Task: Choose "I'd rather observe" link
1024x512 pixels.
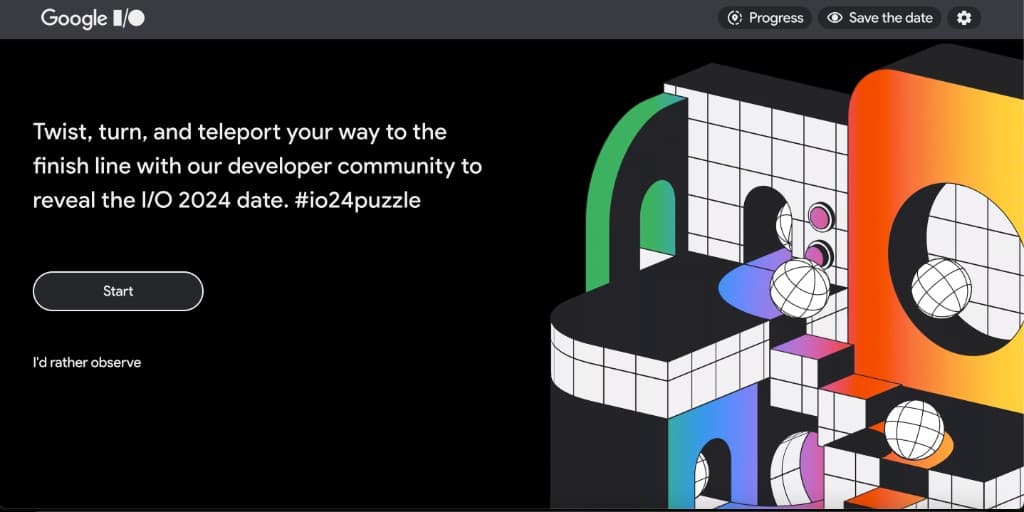Action: [87, 362]
